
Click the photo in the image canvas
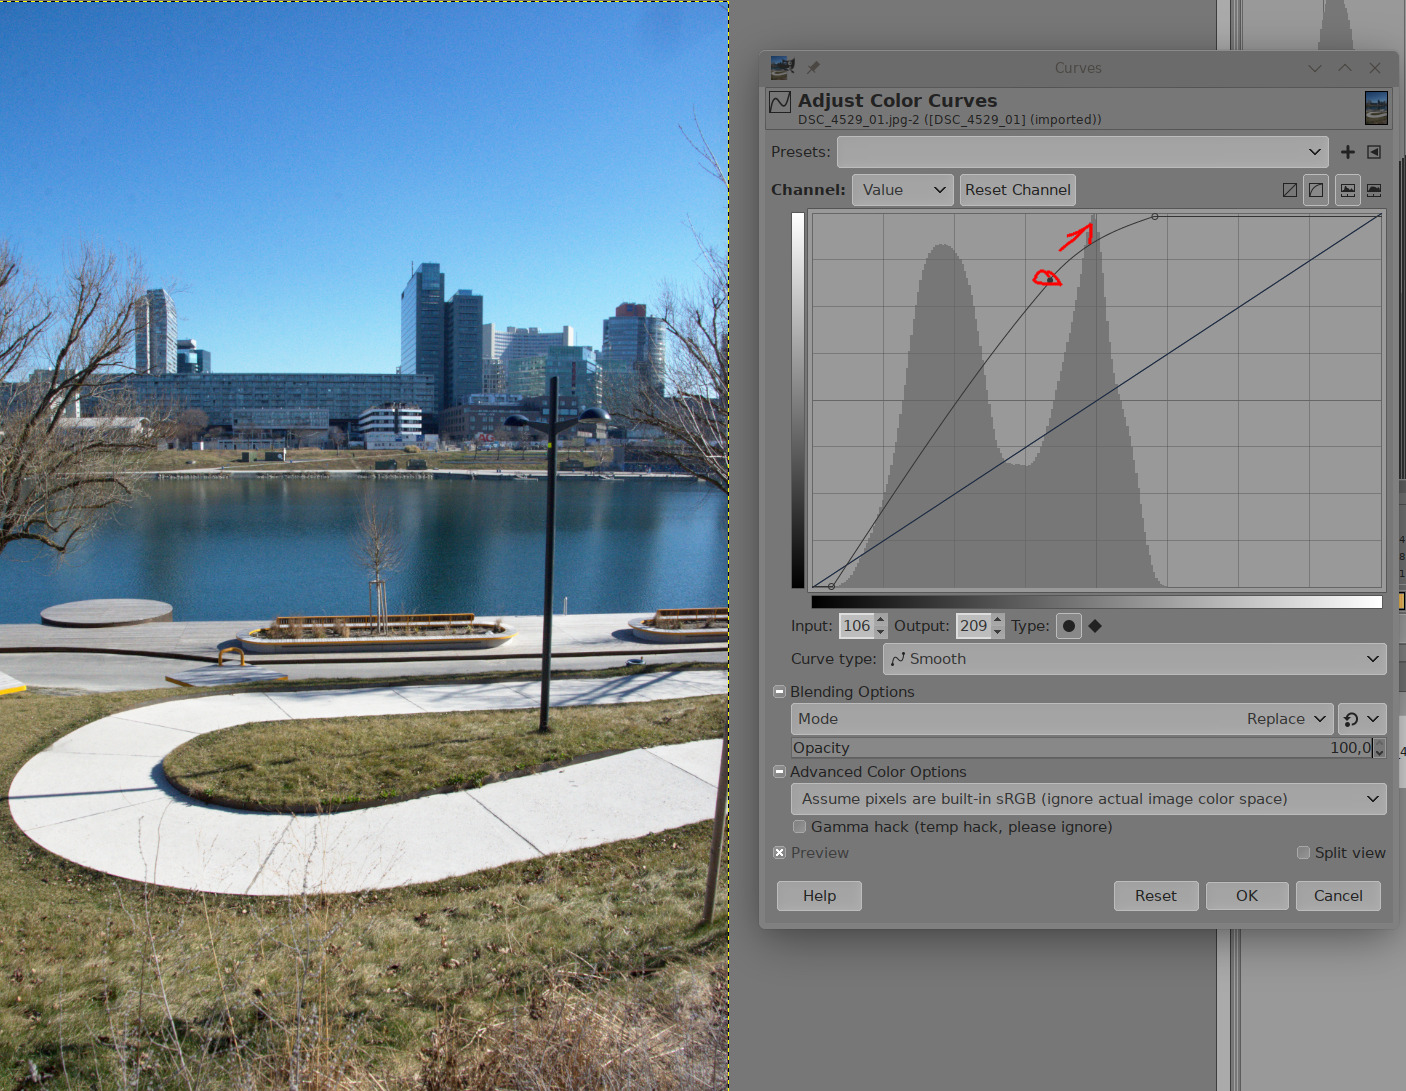364,545
